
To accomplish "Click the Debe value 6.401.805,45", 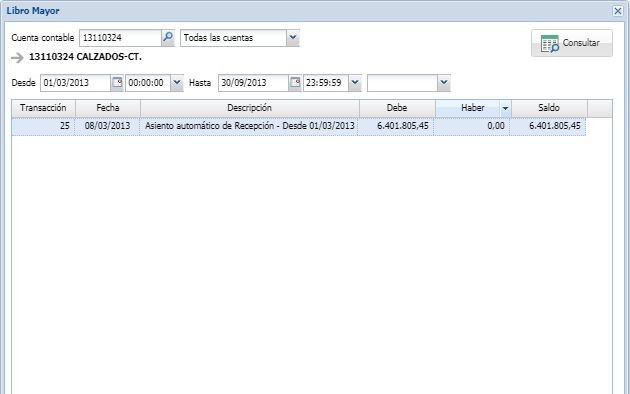I will 403,126.
